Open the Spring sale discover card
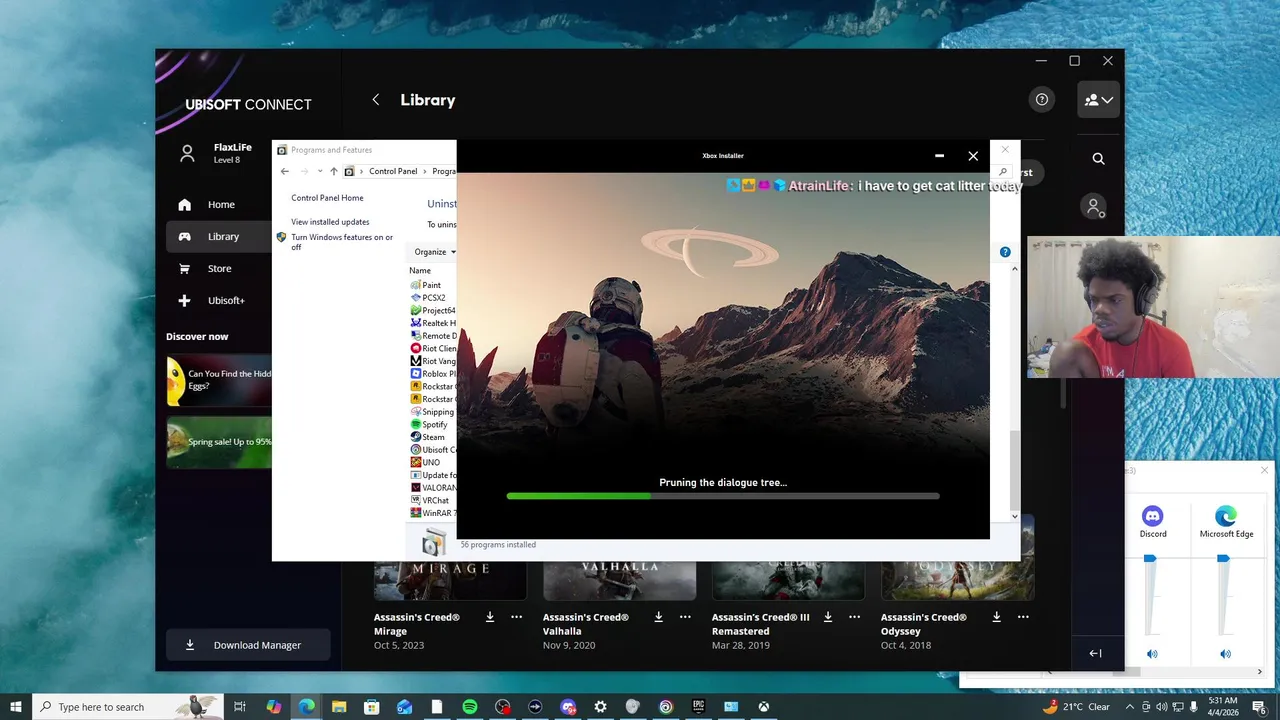1280x720 pixels. point(219,442)
